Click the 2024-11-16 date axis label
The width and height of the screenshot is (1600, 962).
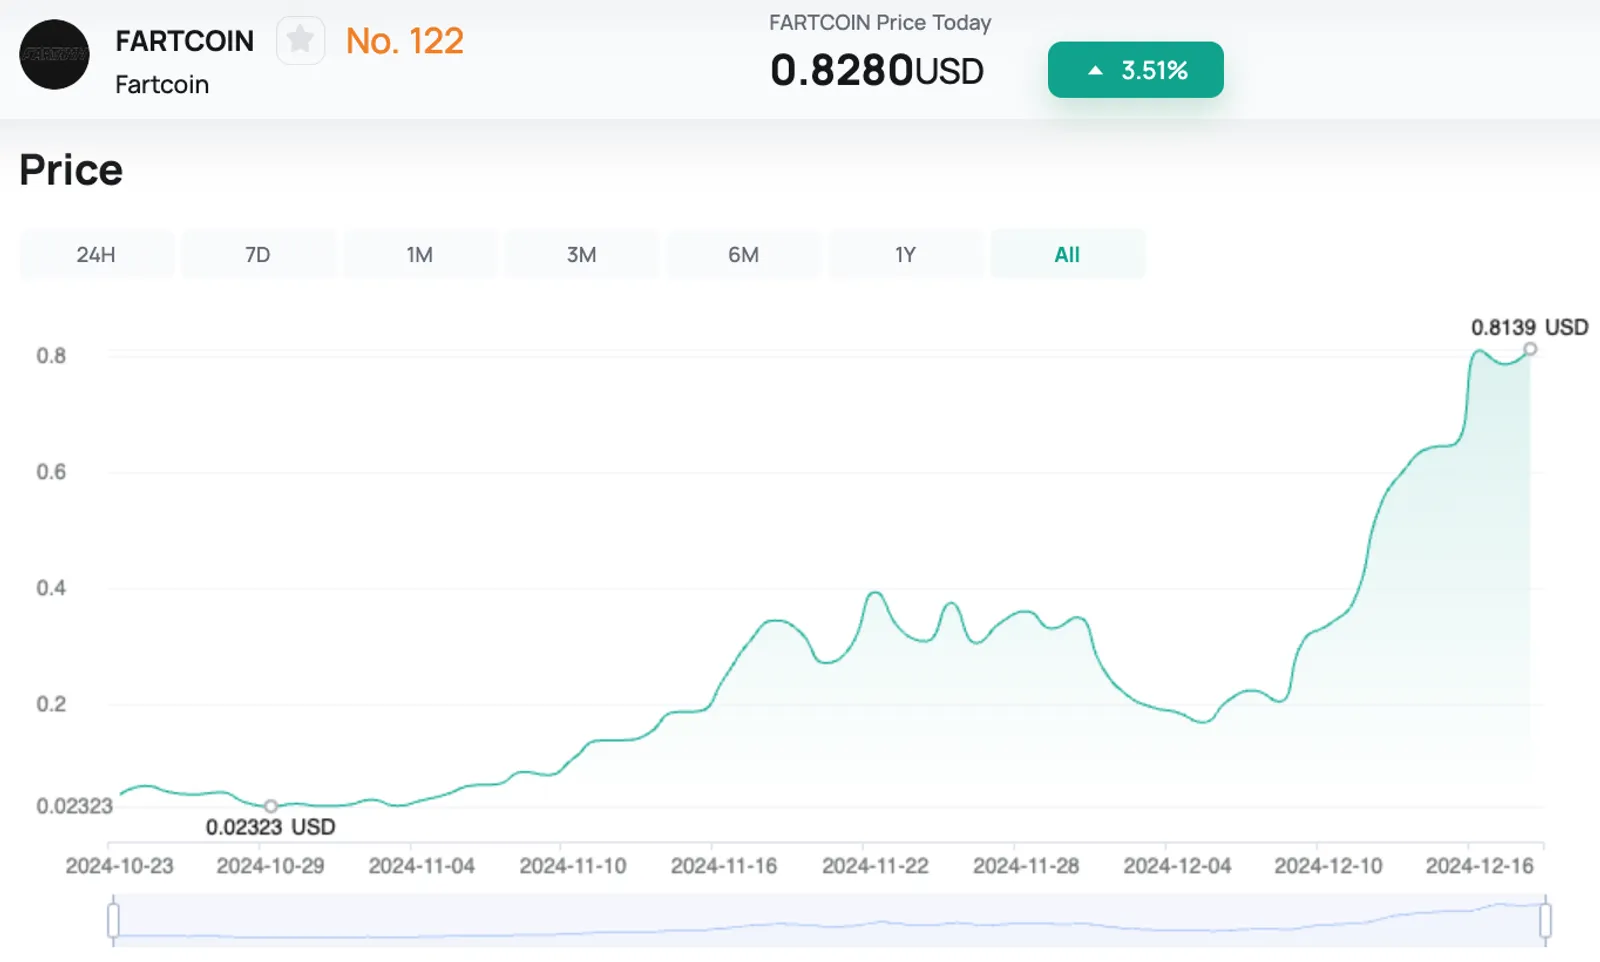pos(724,866)
